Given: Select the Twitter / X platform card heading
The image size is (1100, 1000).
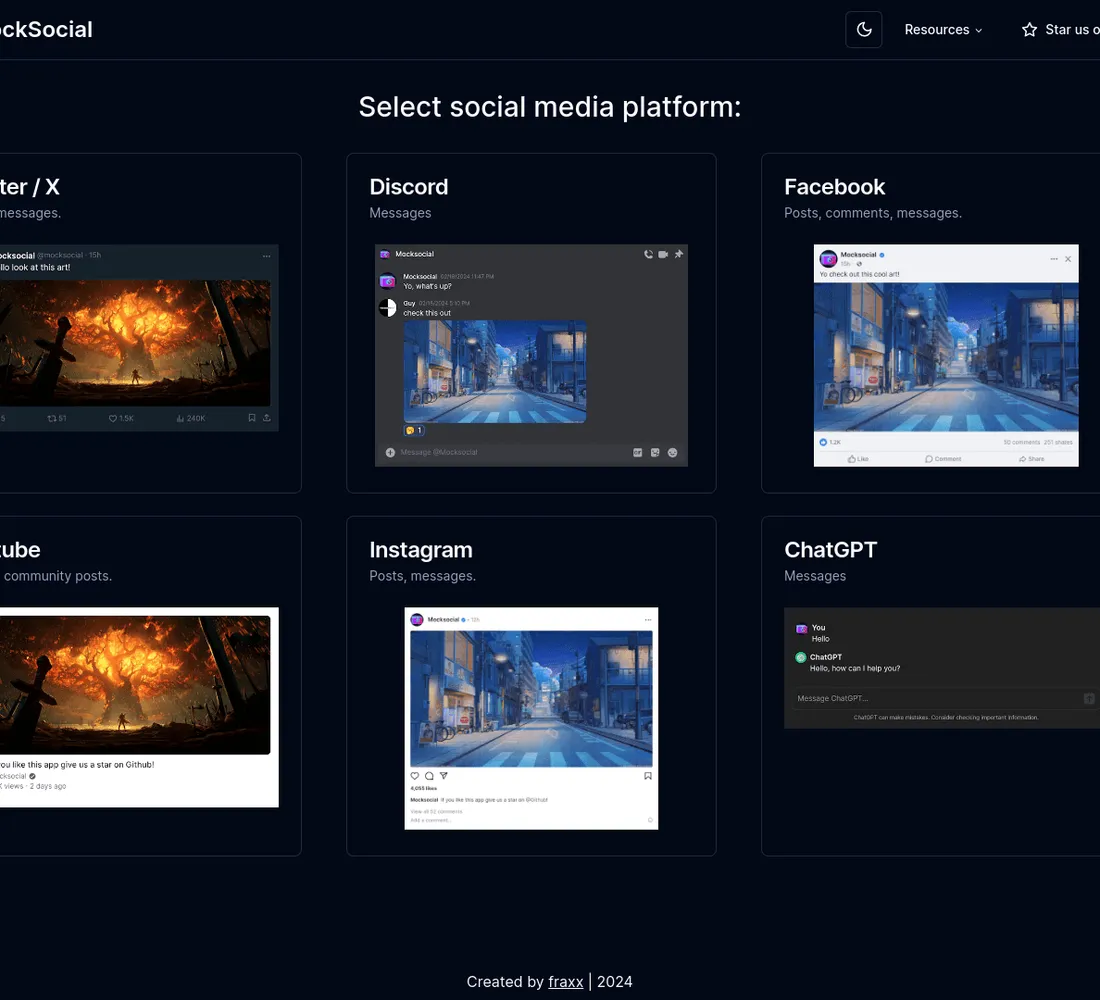Looking at the screenshot, I should coord(29,187).
